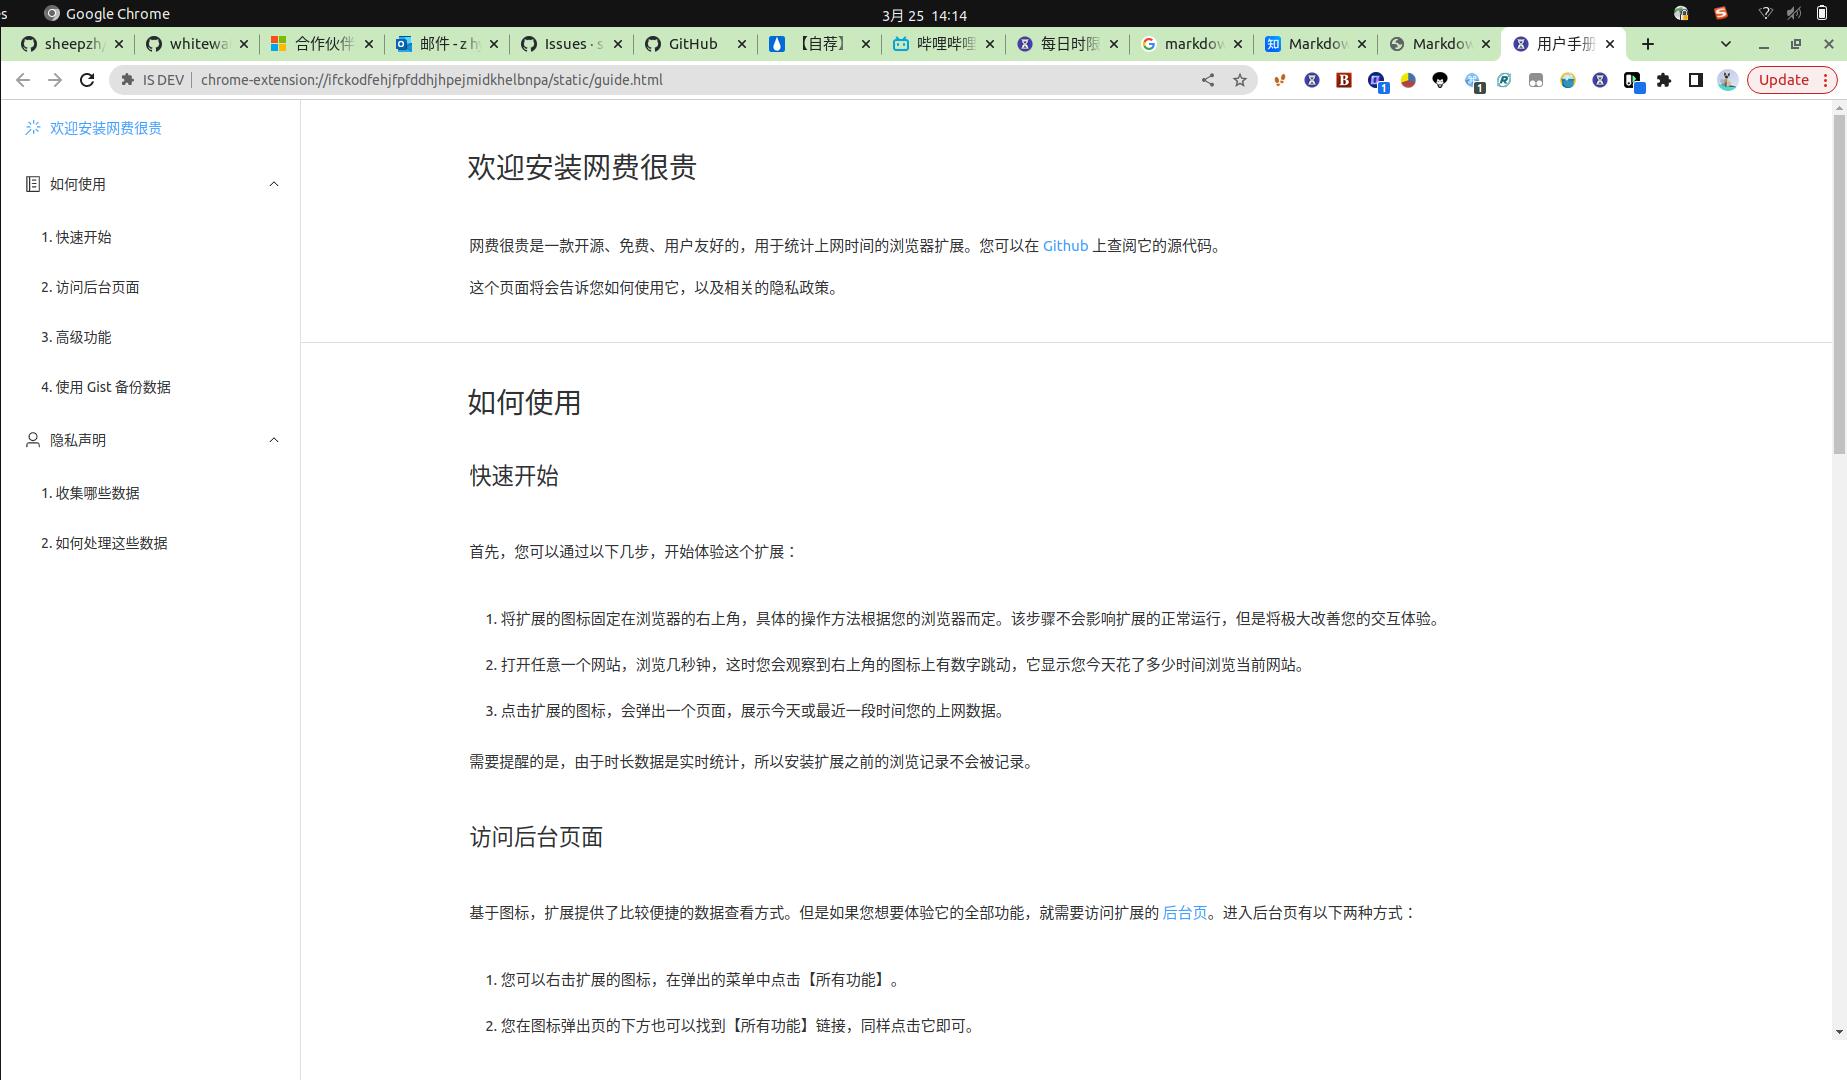Collapse the 如何使用 sidebar section
Image resolution: width=1847 pixels, height=1080 pixels.
point(274,184)
